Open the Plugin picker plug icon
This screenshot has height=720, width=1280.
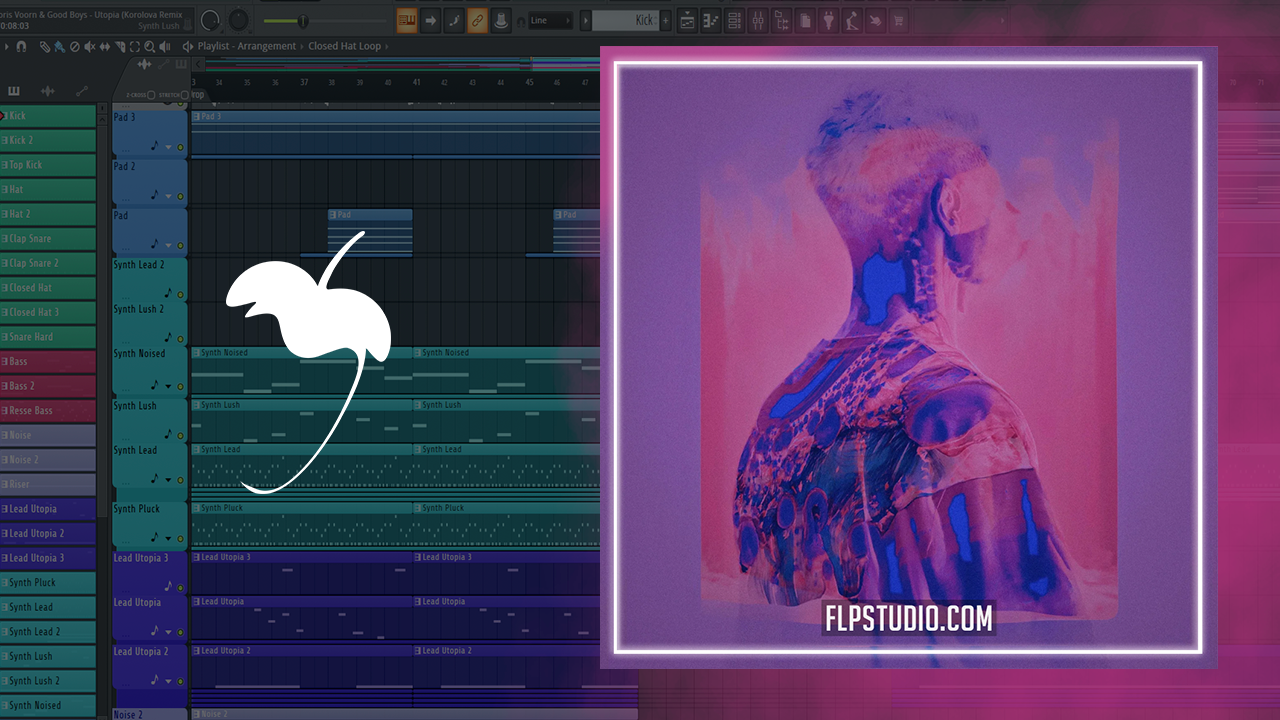click(828, 20)
